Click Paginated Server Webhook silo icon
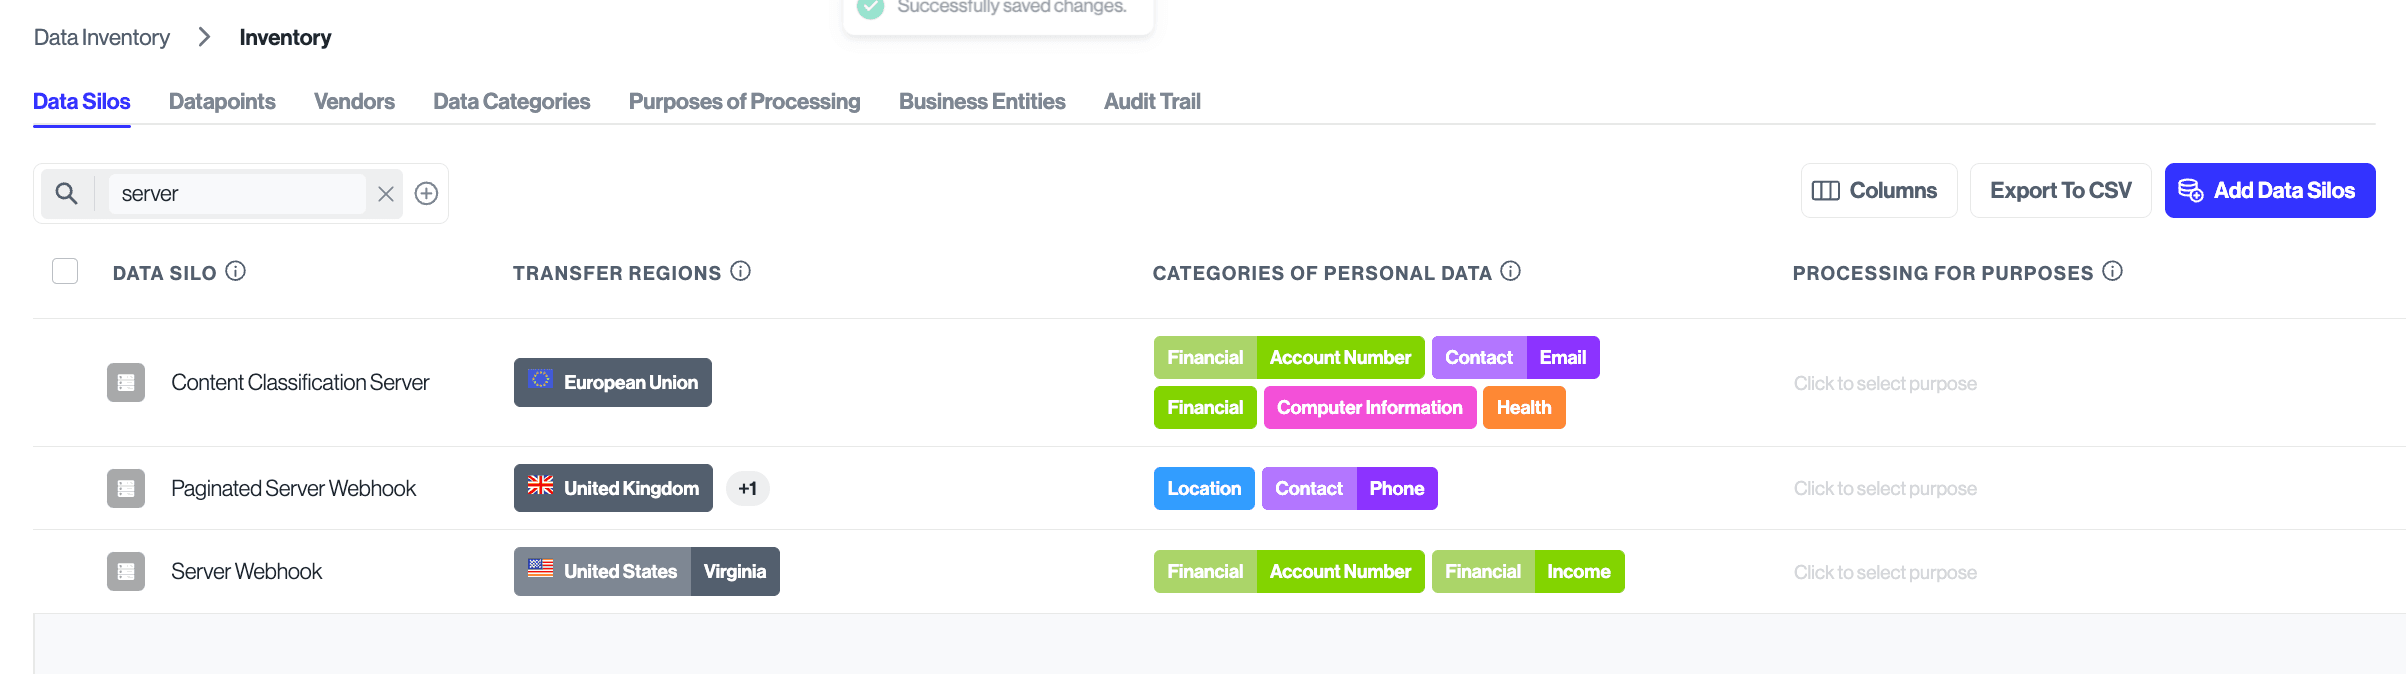The image size is (2406, 674). (x=126, y=488)
